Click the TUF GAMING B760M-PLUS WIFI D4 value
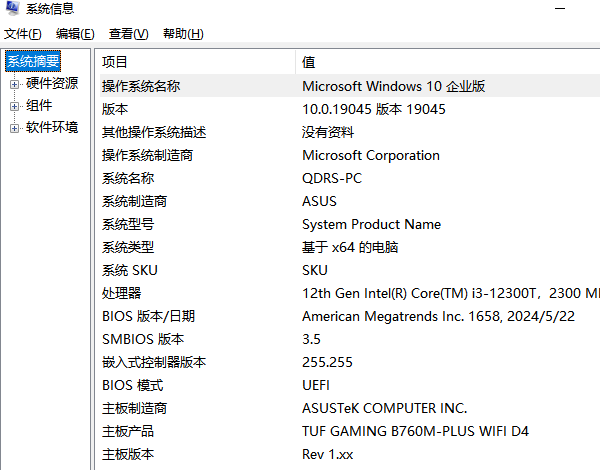Screen dimensions: 600x470 [x=415, y=431]
